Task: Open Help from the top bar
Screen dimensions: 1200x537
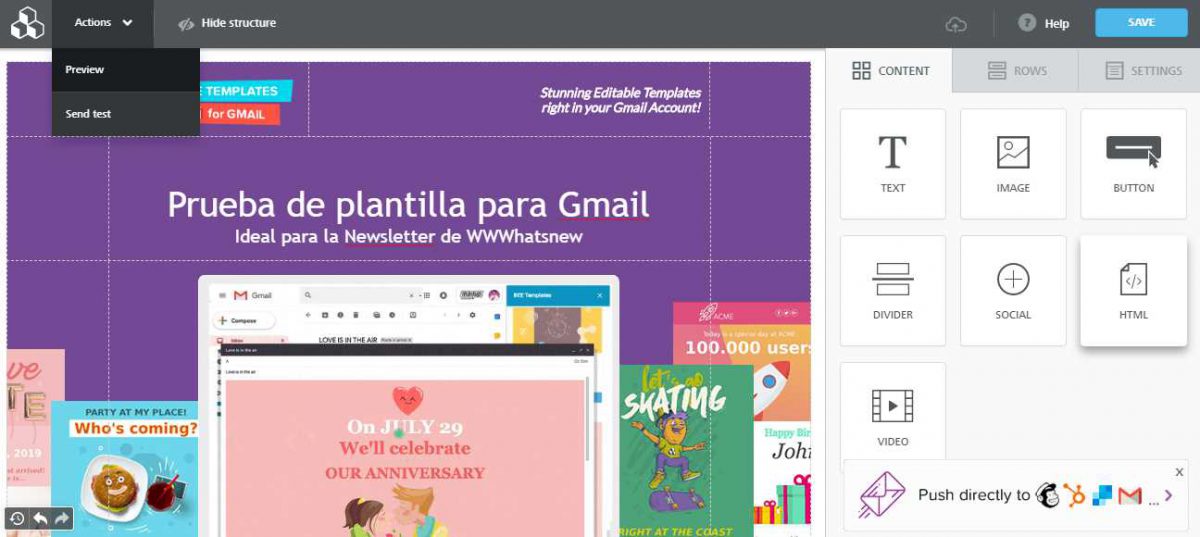Action: click(1044, 23)
